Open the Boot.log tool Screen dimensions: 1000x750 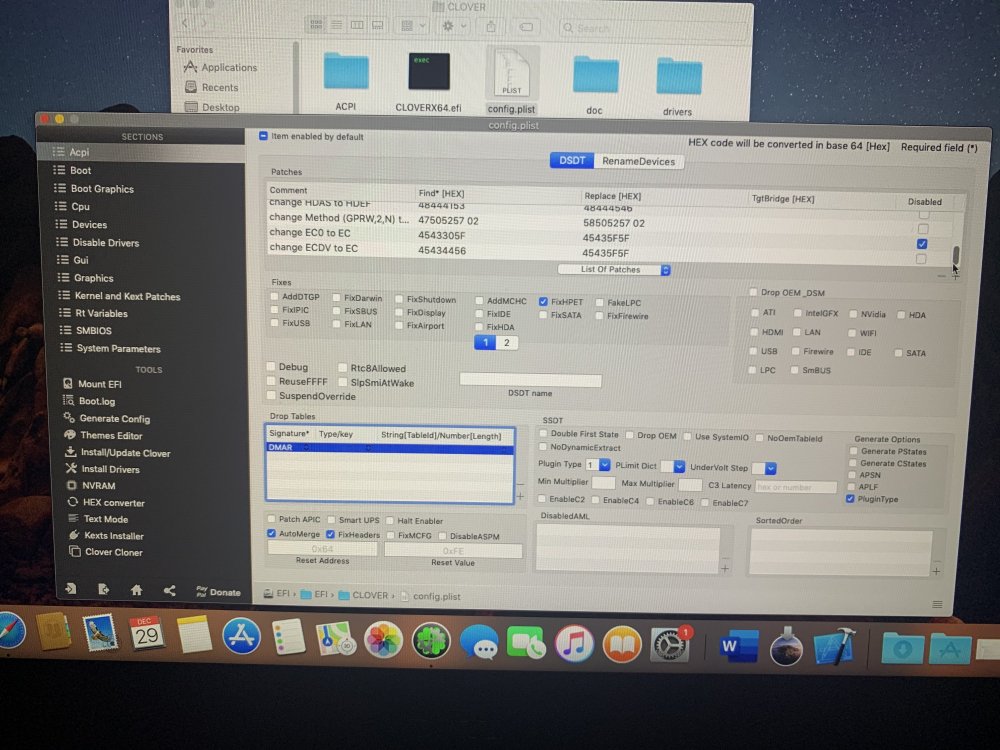click(x=96, y=401)
